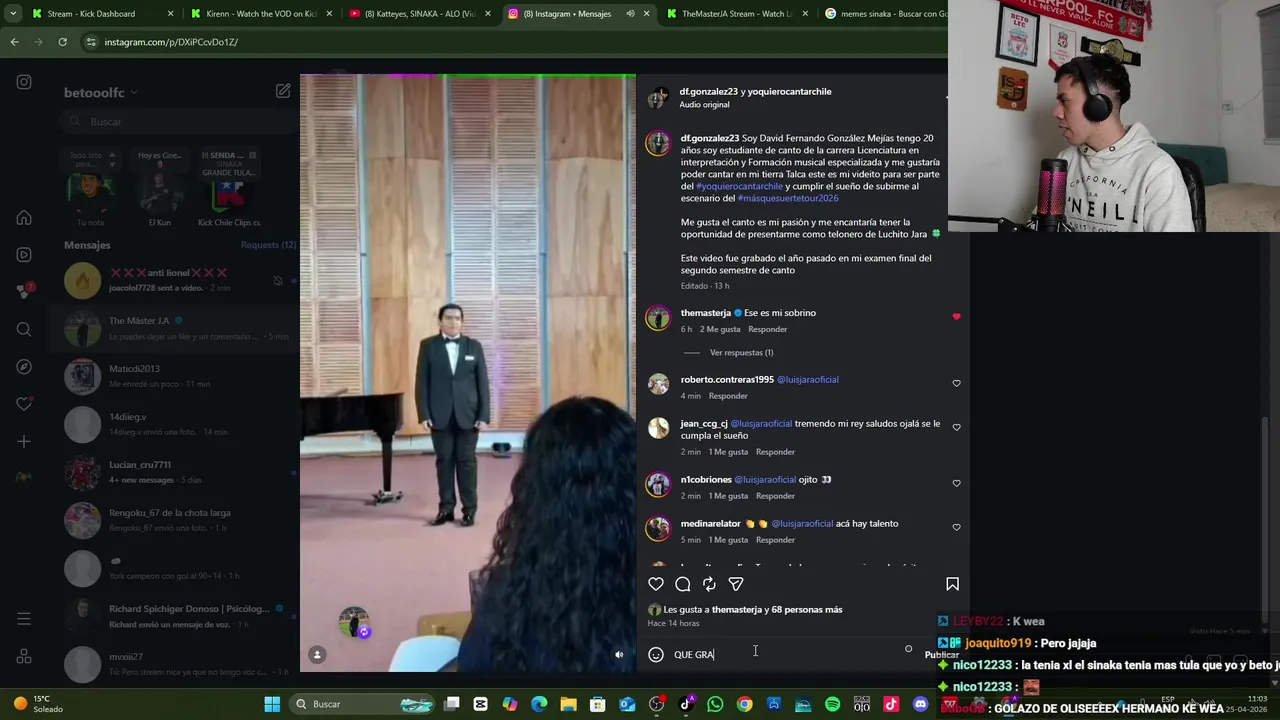Screen dimensions: 1280x720
Task: Mute the Instagram tab audio icon
Action: [x=630, y=14]
